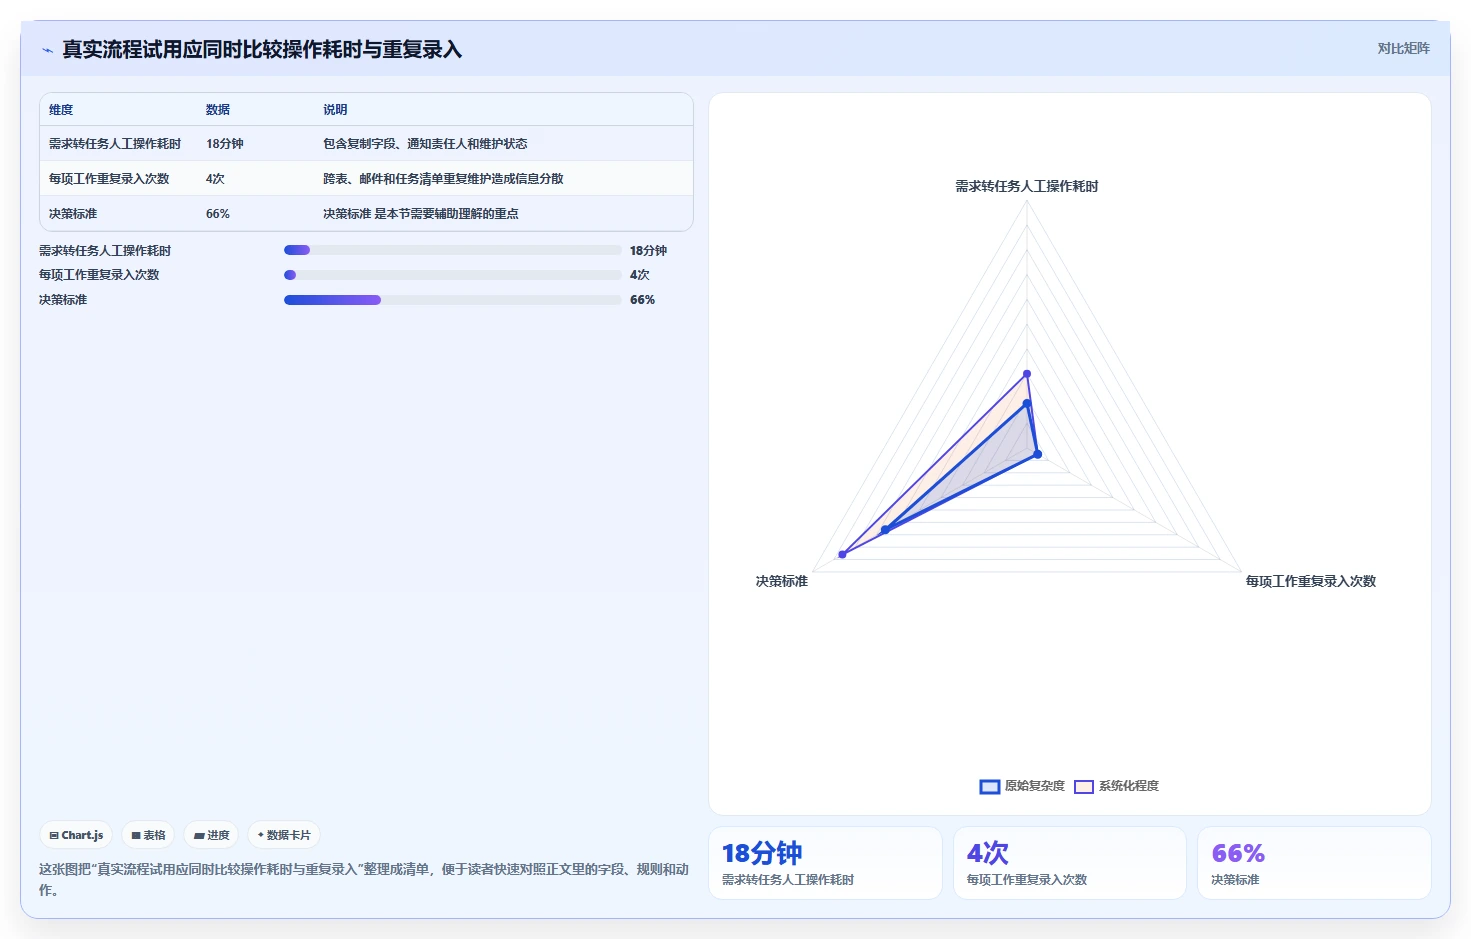Viewport: 1471px width, 939px height.
Task: Select the 进度 tag chip
Action: 211,835
